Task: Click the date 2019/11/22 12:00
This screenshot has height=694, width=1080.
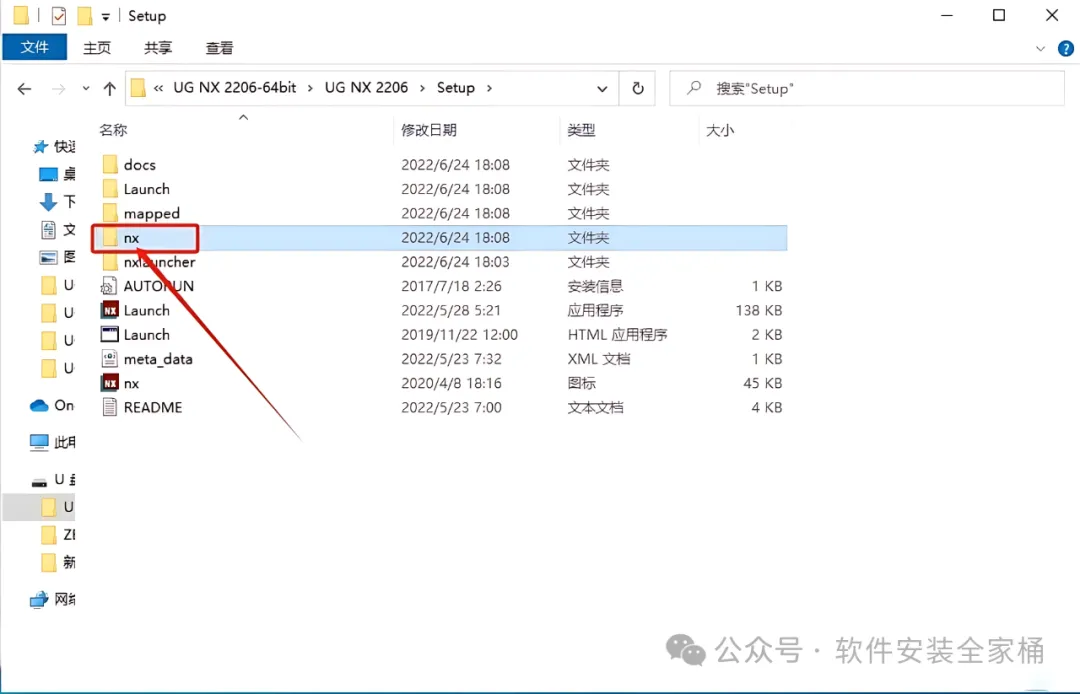Action: pos(459,335)
